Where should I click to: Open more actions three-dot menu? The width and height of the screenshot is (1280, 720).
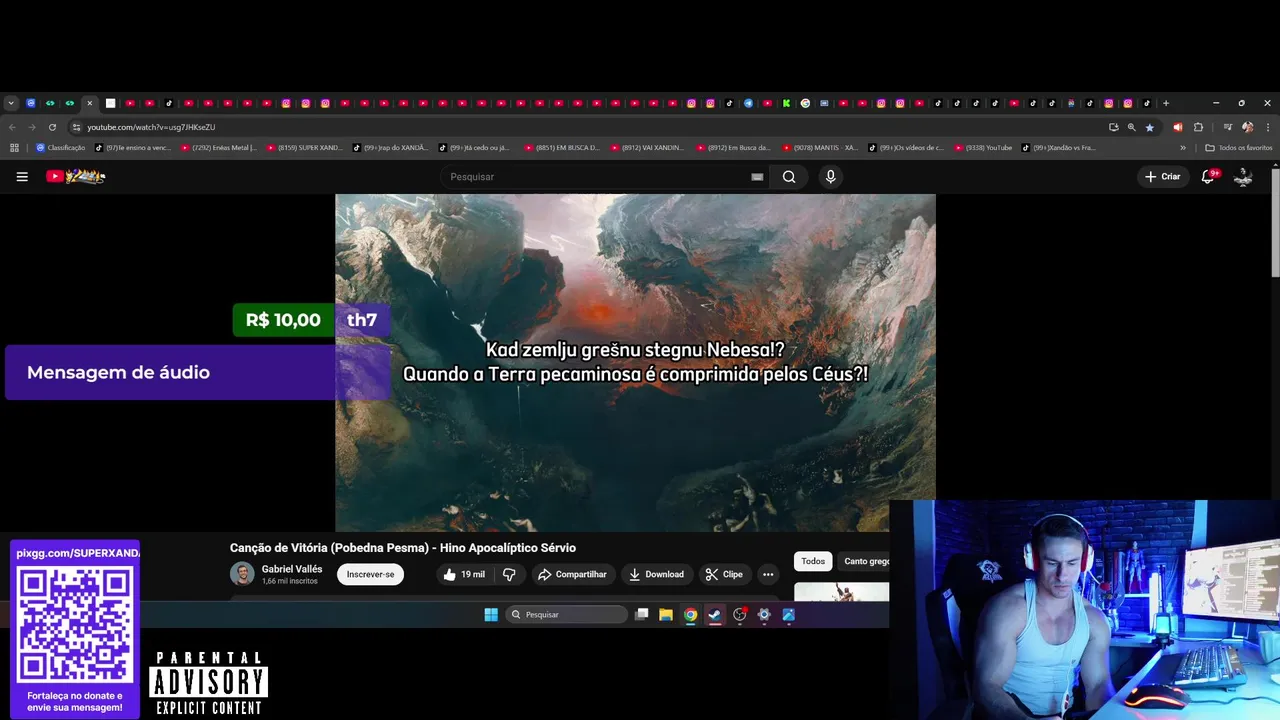tap(768, 574)
